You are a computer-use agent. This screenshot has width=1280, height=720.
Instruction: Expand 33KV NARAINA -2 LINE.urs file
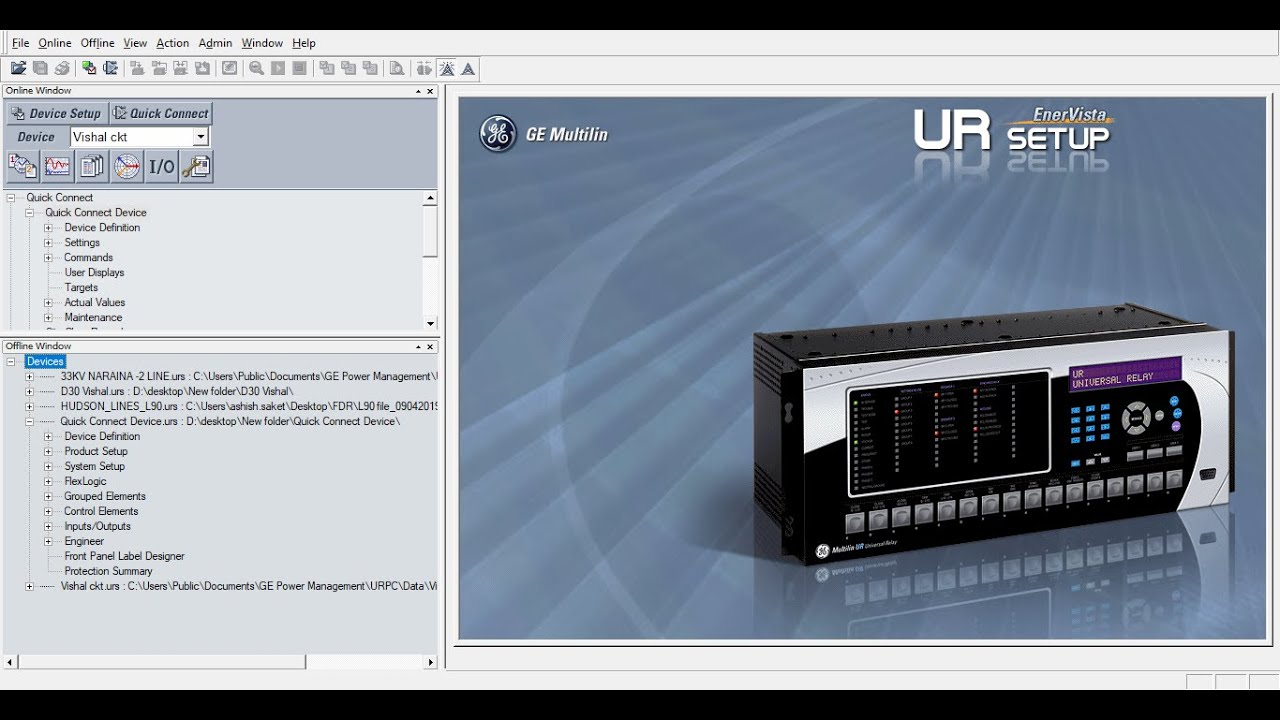pos(29,377)
